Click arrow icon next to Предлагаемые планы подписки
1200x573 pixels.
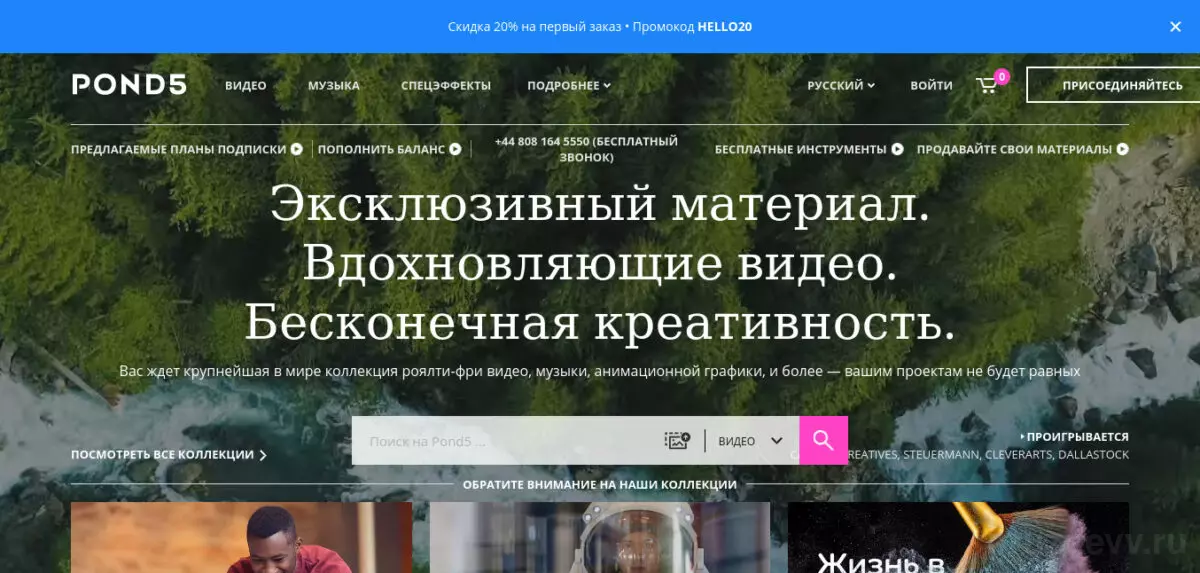(x=297, y=149)
